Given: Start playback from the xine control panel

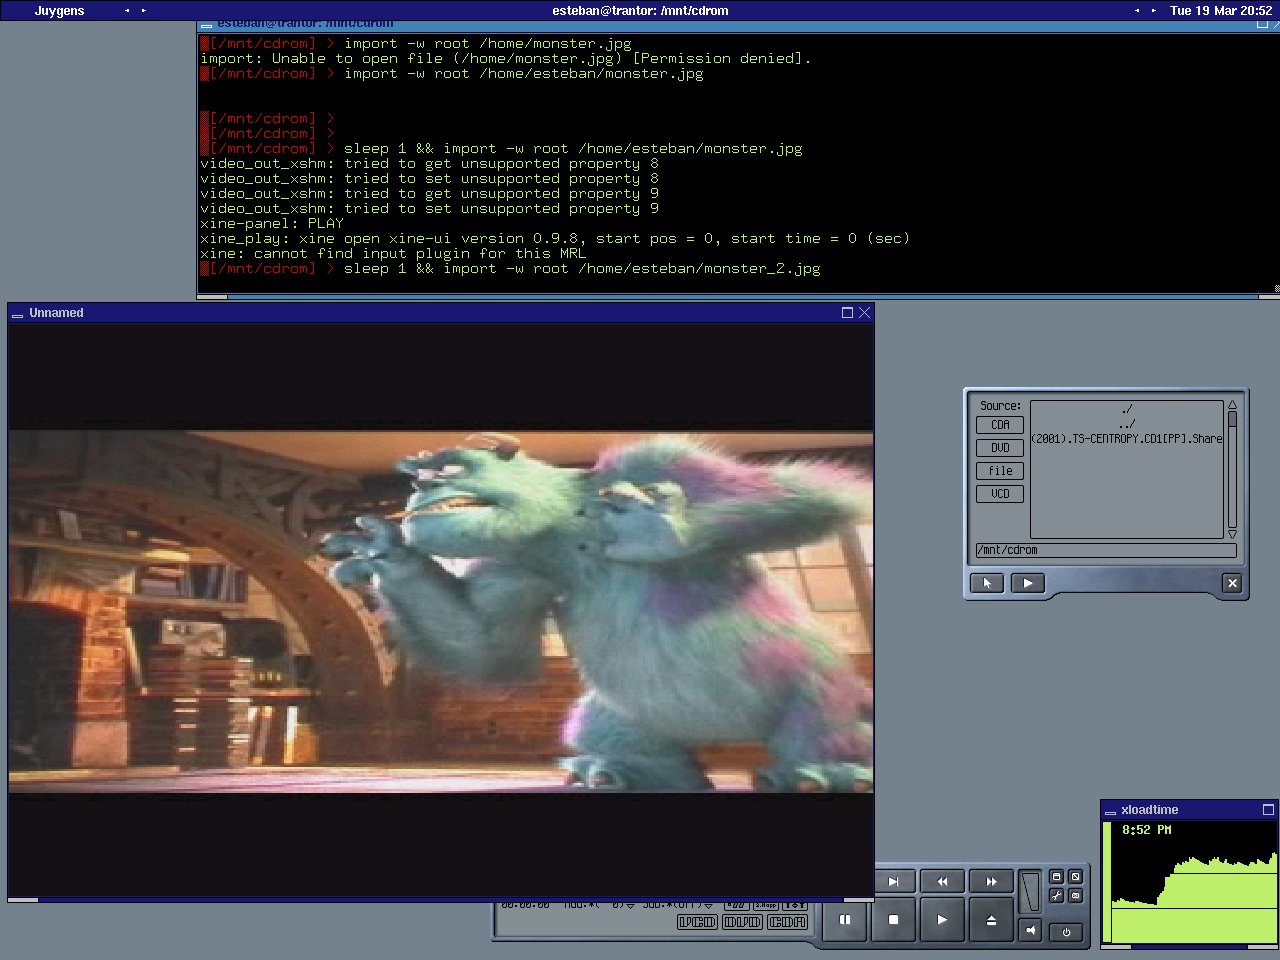Looking at the screenshot, I should [x=942, y=920].
